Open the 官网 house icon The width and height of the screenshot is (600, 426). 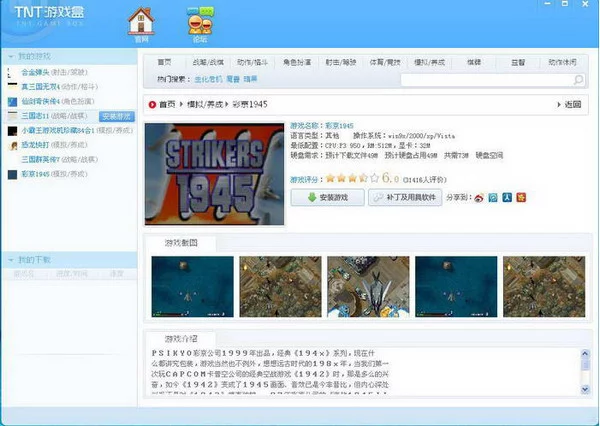pyautogui.click(x=141, y=24)
